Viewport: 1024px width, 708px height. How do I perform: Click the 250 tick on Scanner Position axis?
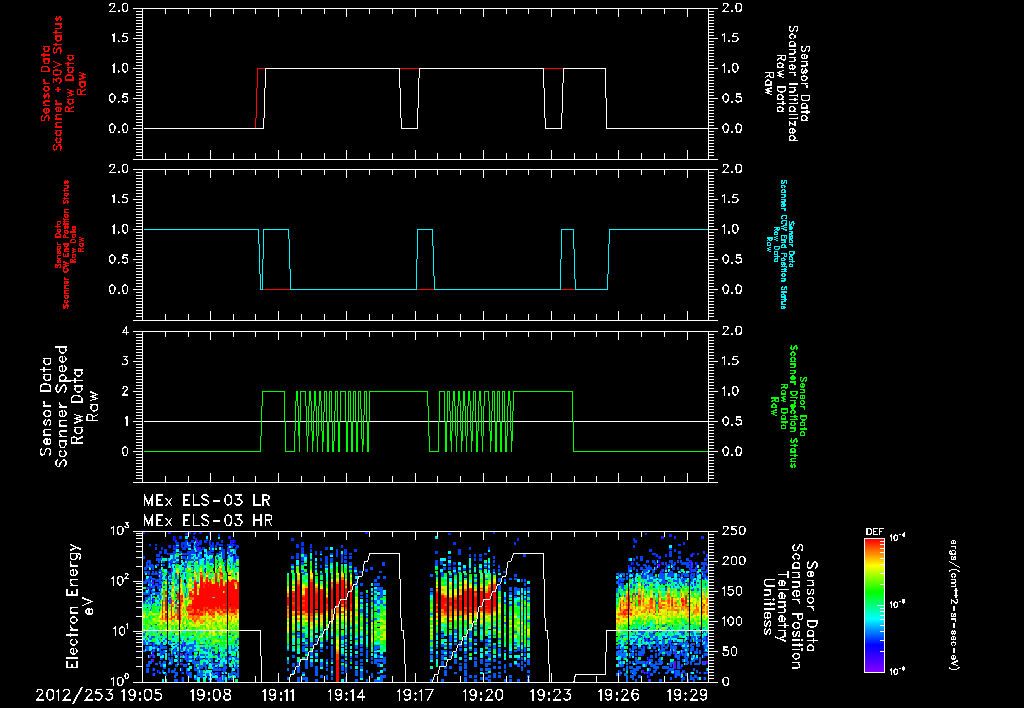734,531
